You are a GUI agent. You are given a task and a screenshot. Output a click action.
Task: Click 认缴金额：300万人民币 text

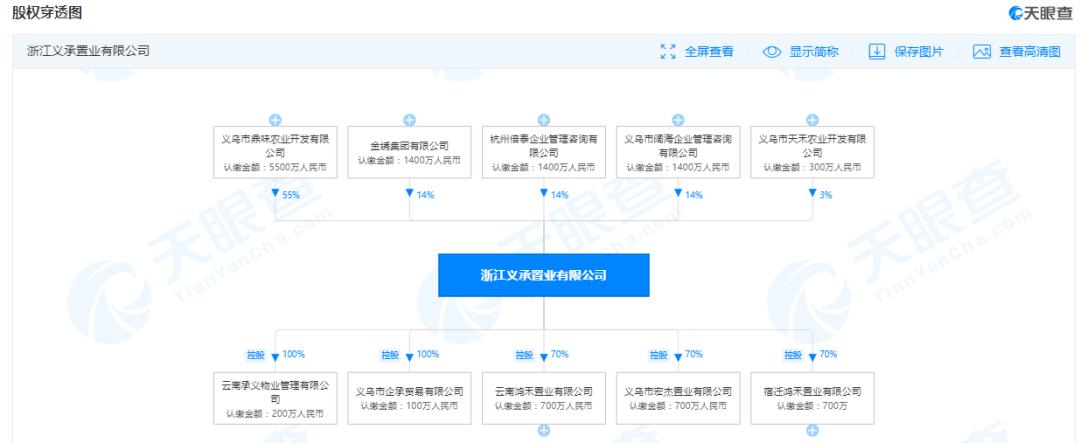coord(812,167)
